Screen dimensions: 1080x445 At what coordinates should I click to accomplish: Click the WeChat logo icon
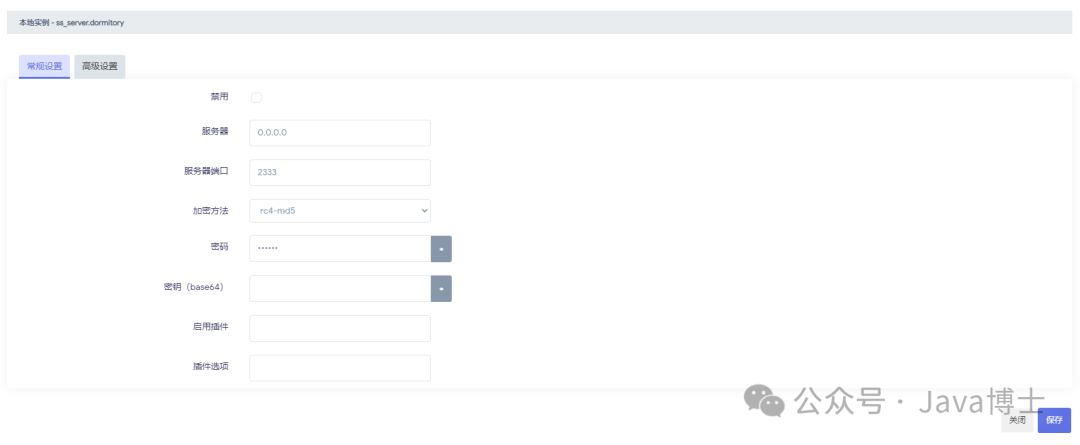tap(764, 401)
